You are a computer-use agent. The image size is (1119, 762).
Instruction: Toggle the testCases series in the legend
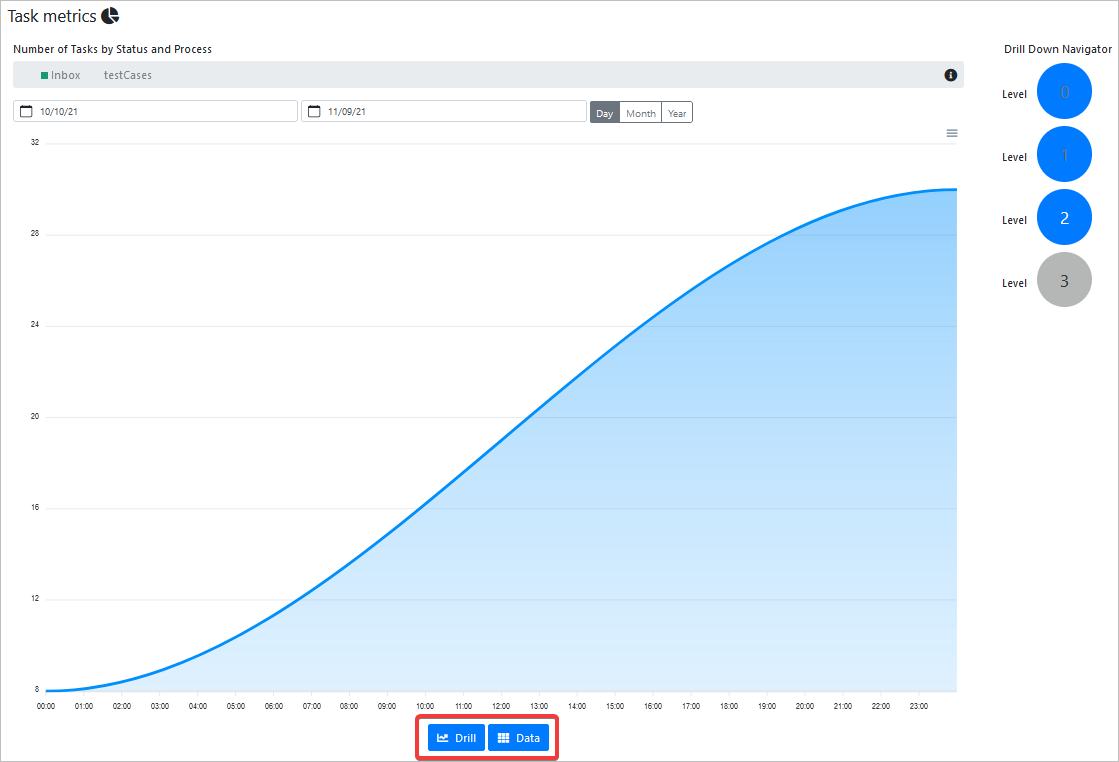click(x=127, y=75)
